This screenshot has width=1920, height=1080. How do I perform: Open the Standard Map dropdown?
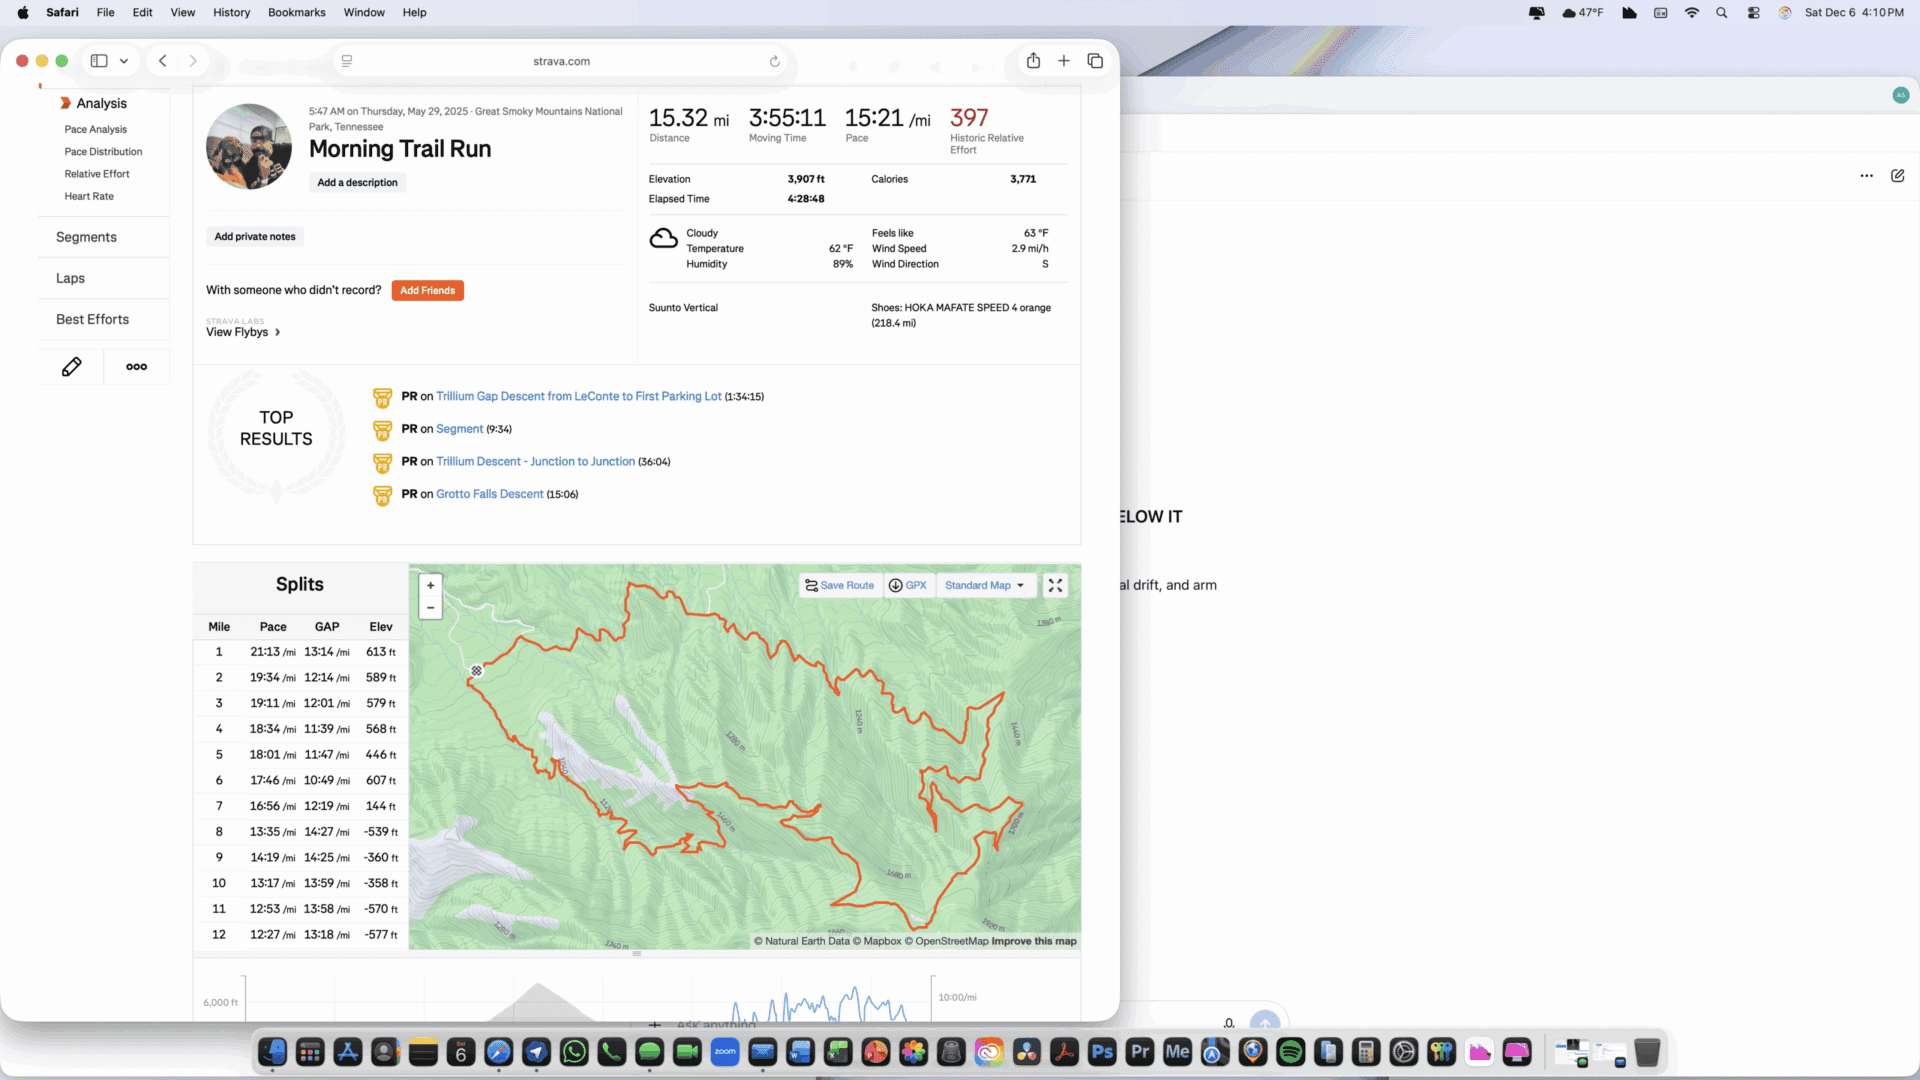click(x=984, y=586)
